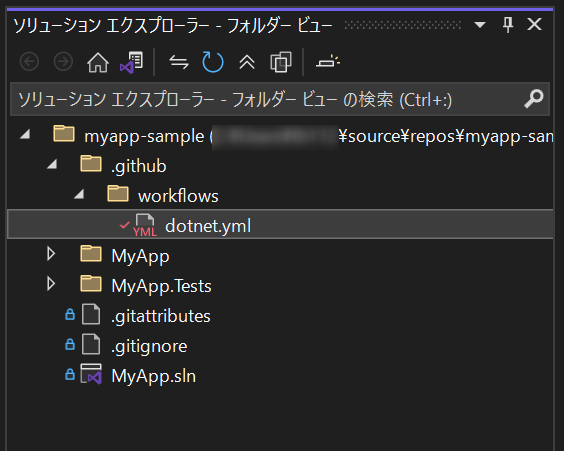Toggle Show All Files button
564x451 pixels.
tap(281, 62)
